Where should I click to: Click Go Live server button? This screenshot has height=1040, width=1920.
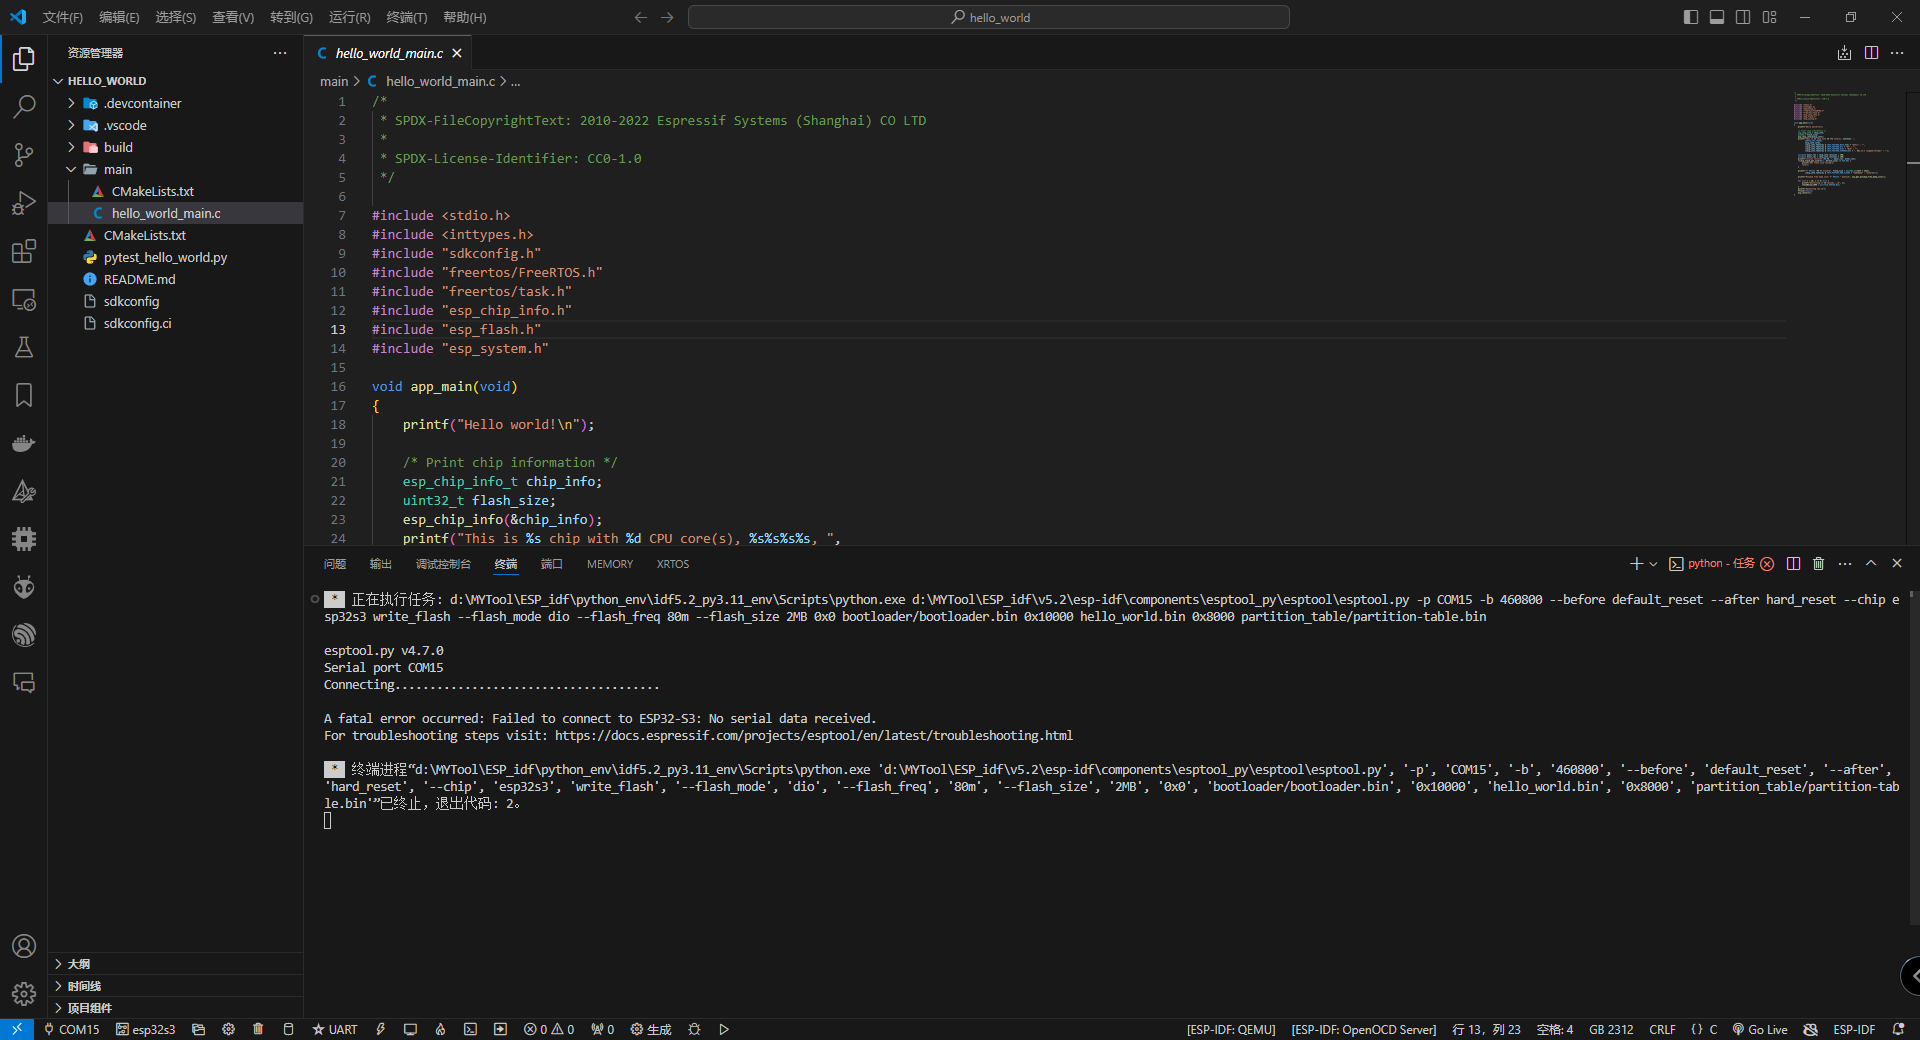click(x=1760, y=1029)
